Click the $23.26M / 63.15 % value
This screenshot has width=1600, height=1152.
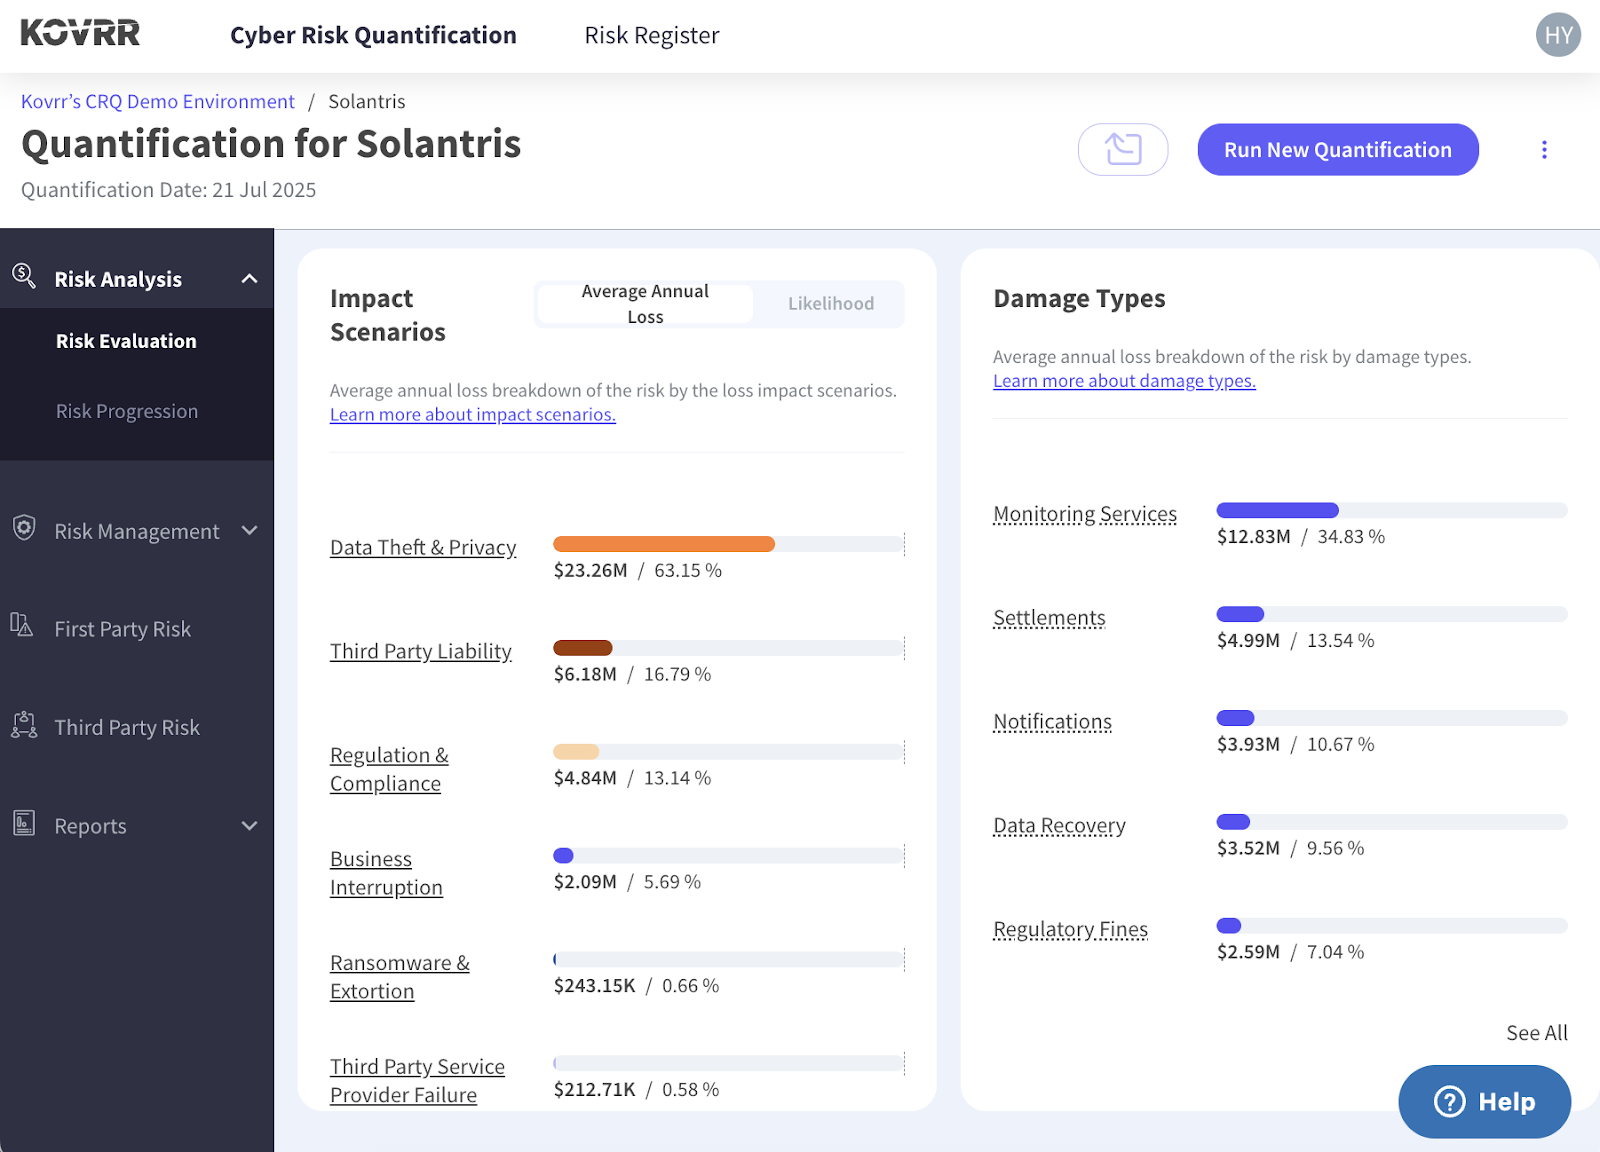pos(638,570)
